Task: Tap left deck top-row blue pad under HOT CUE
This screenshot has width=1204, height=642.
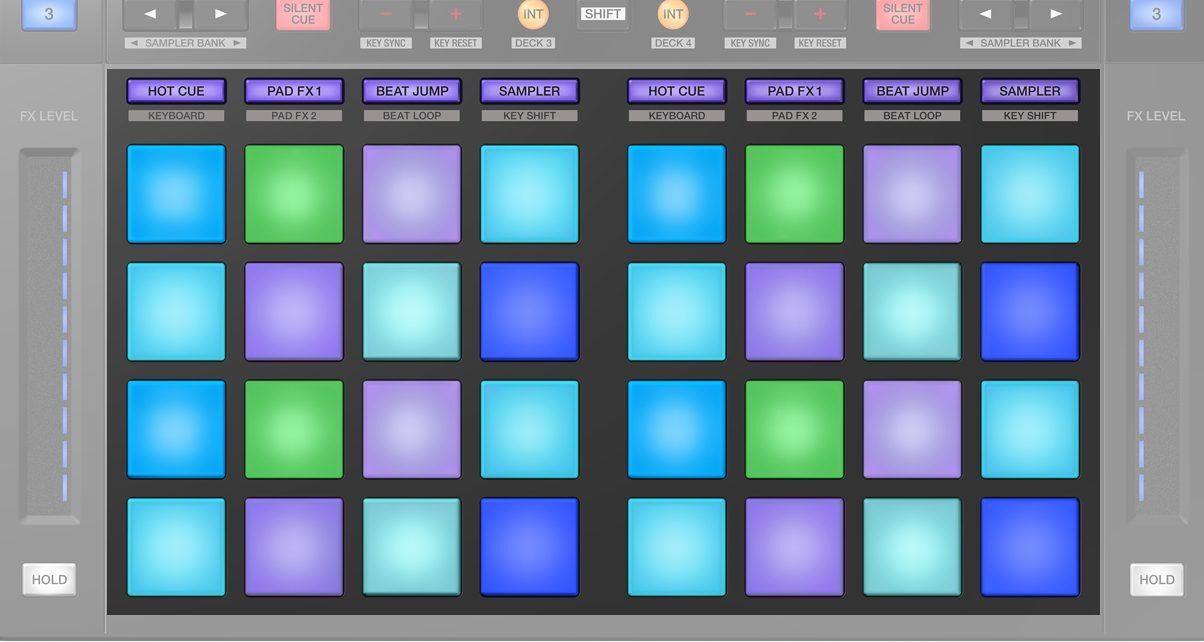Action: (176, 194)
